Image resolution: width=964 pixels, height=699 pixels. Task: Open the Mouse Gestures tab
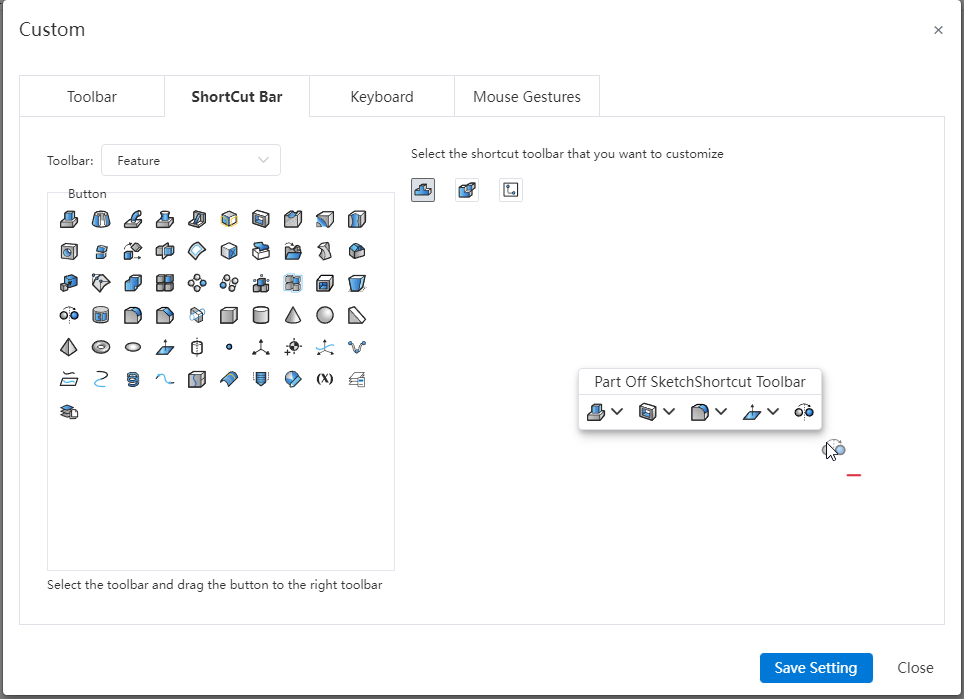[x=527, y=97]
